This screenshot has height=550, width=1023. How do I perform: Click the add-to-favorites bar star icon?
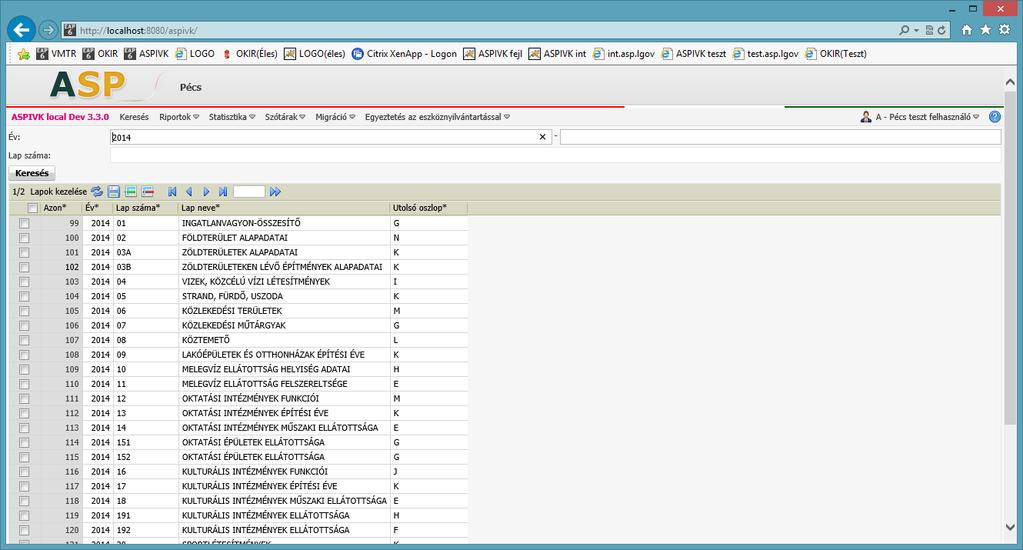(23, 53)
